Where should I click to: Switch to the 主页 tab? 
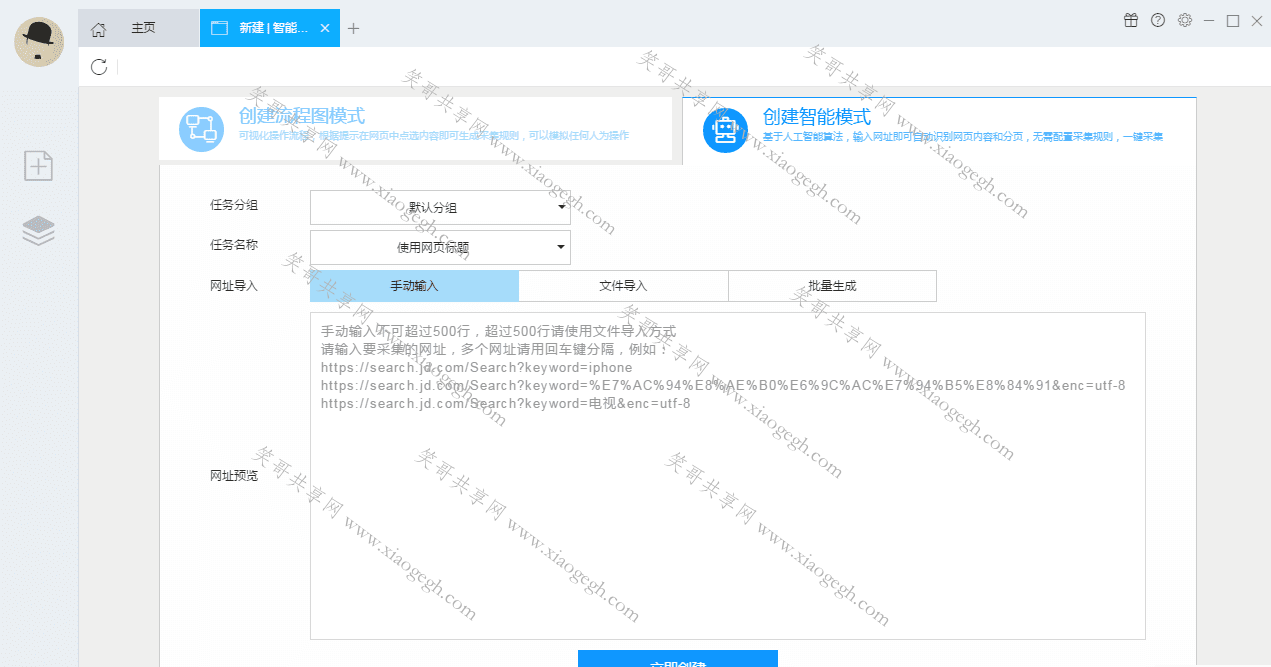(x=139, y=28)
